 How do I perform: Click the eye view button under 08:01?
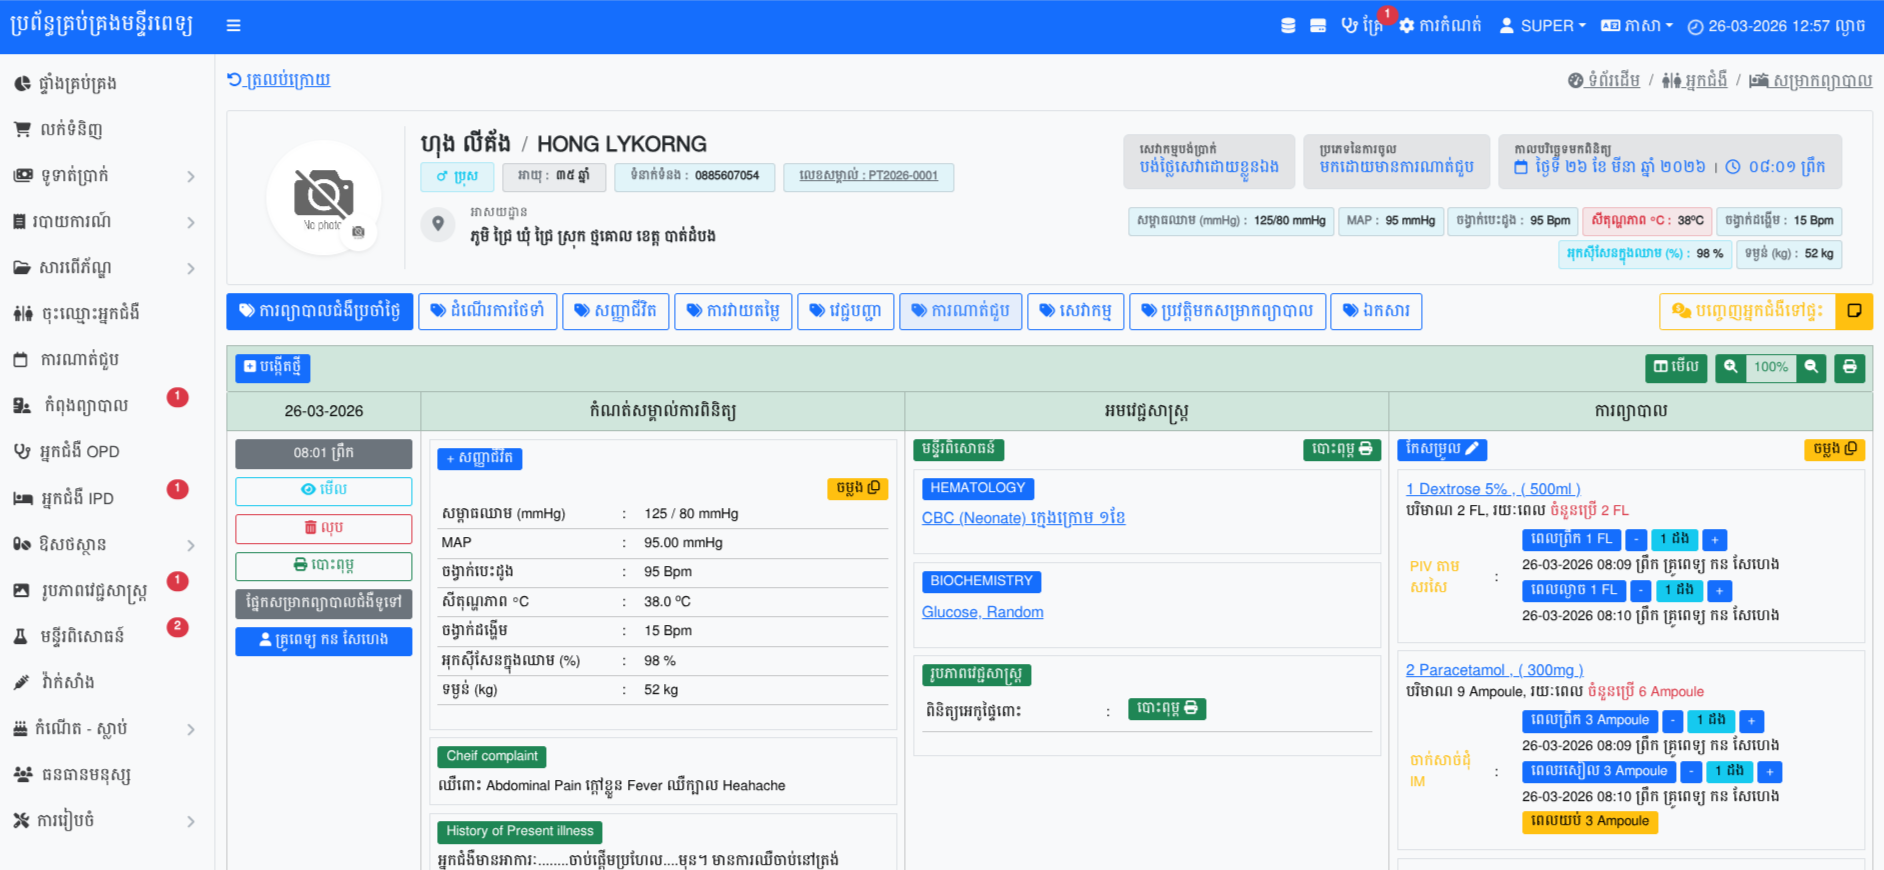pos(323,490)
